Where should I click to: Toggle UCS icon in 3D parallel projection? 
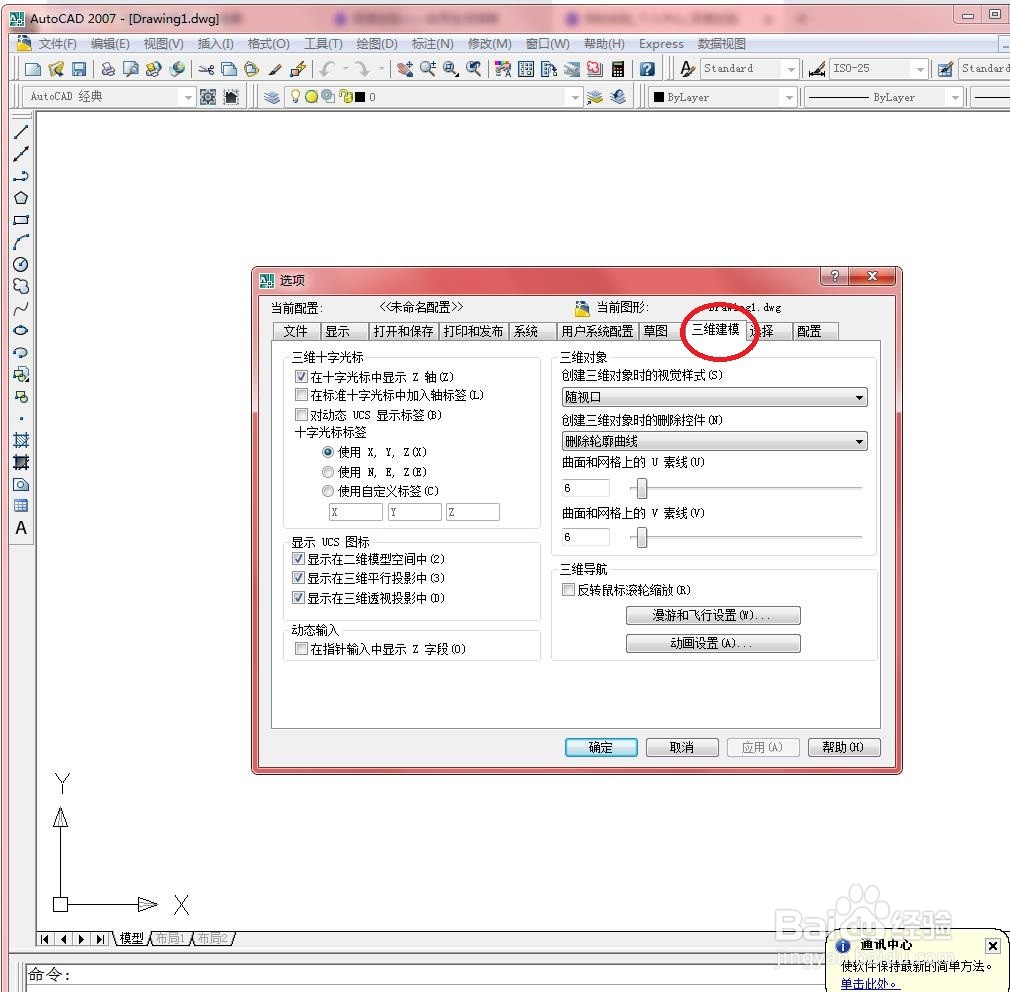point(298,578)
